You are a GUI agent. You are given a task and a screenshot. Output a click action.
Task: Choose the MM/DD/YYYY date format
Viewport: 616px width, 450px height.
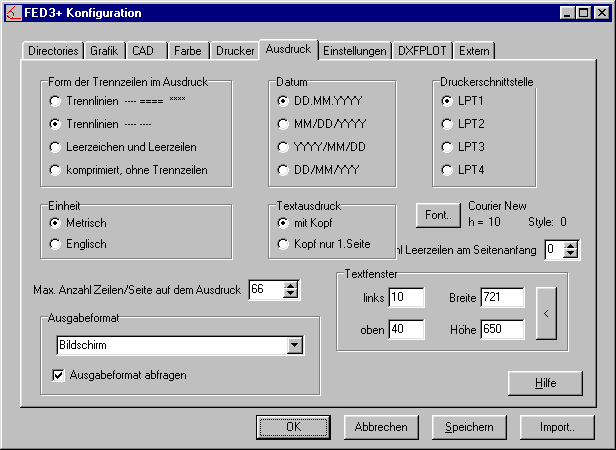point(284,124)
